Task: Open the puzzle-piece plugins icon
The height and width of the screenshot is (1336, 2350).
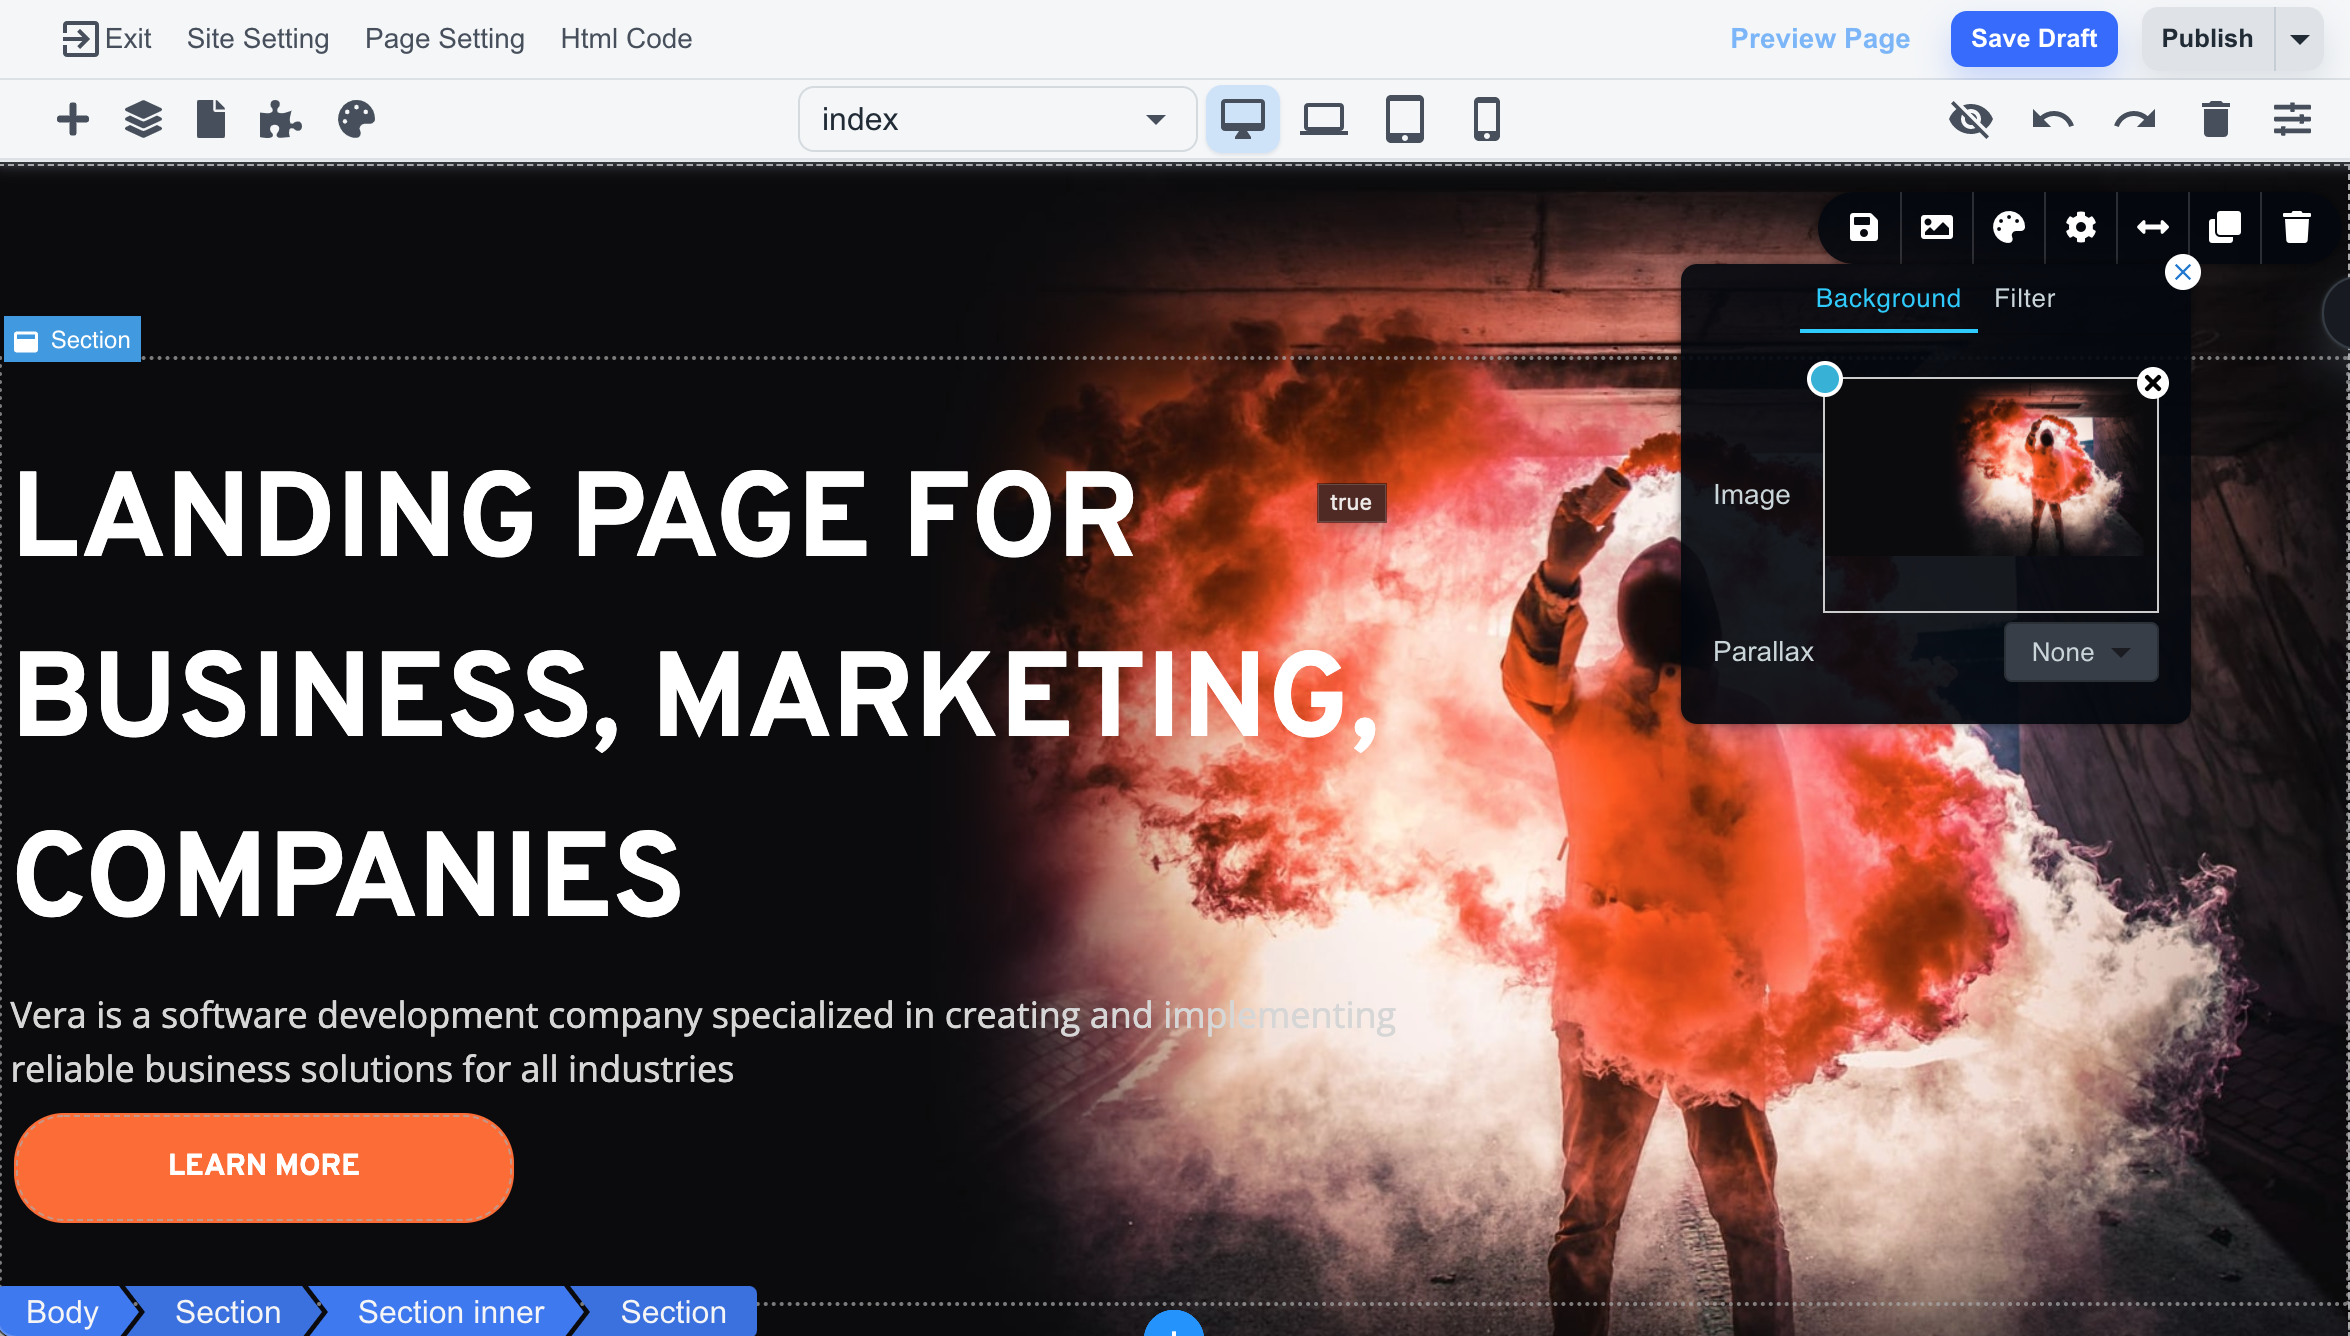Action: tap(280, 120)
